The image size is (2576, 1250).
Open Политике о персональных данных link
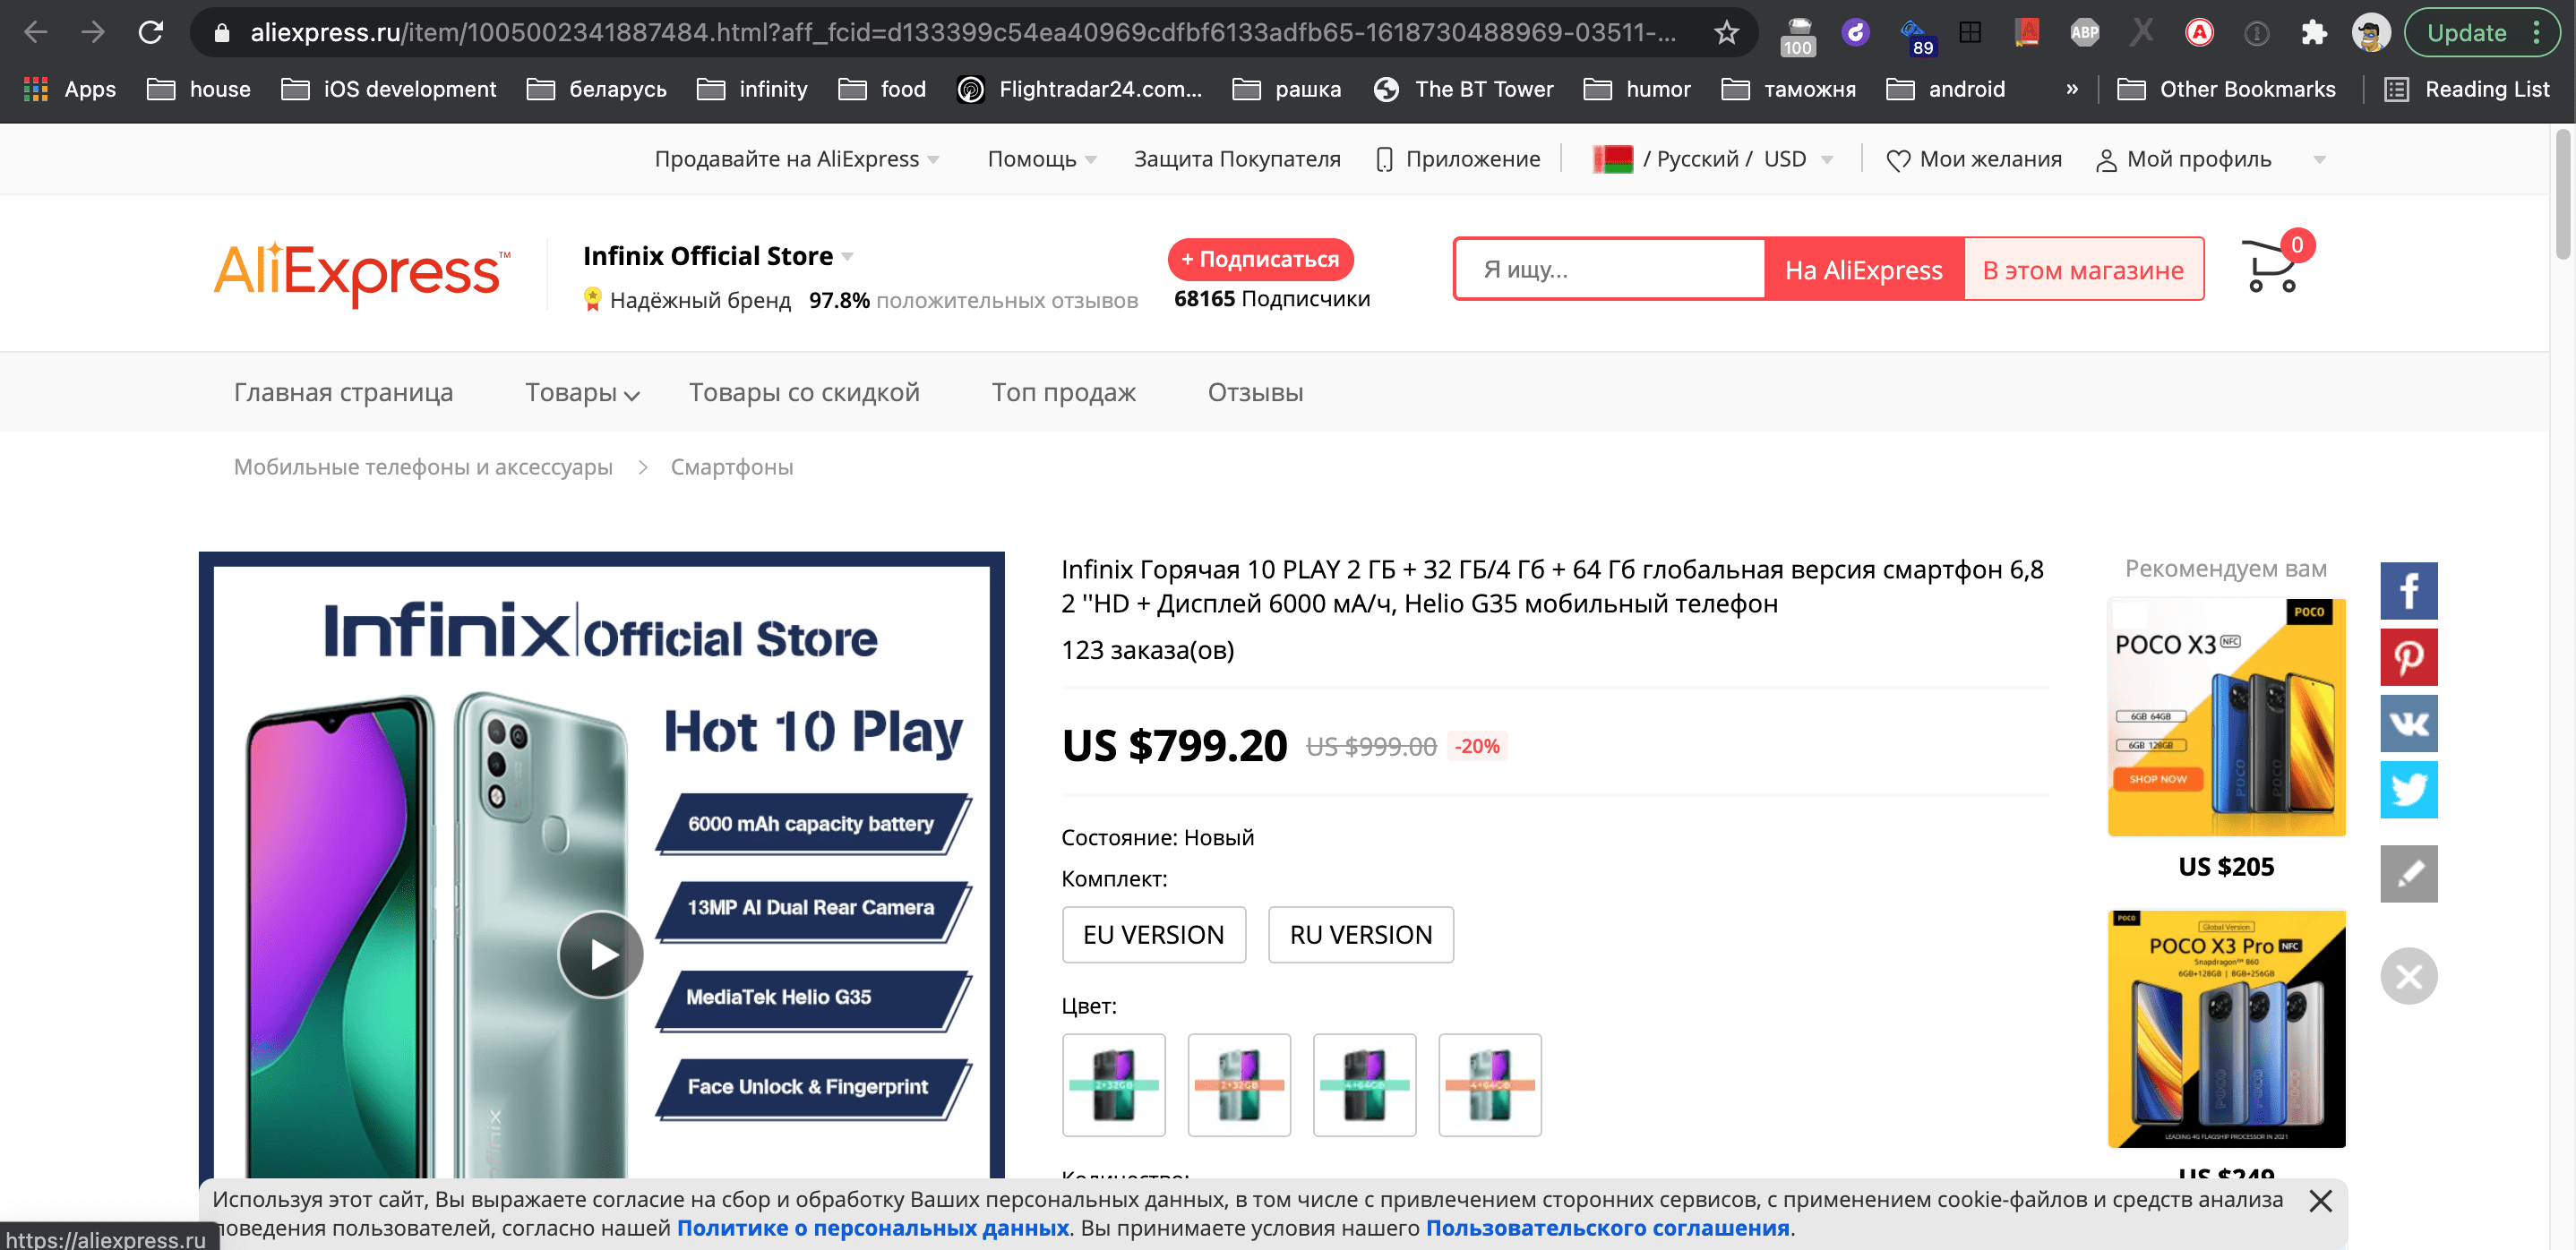[873, 1228]
